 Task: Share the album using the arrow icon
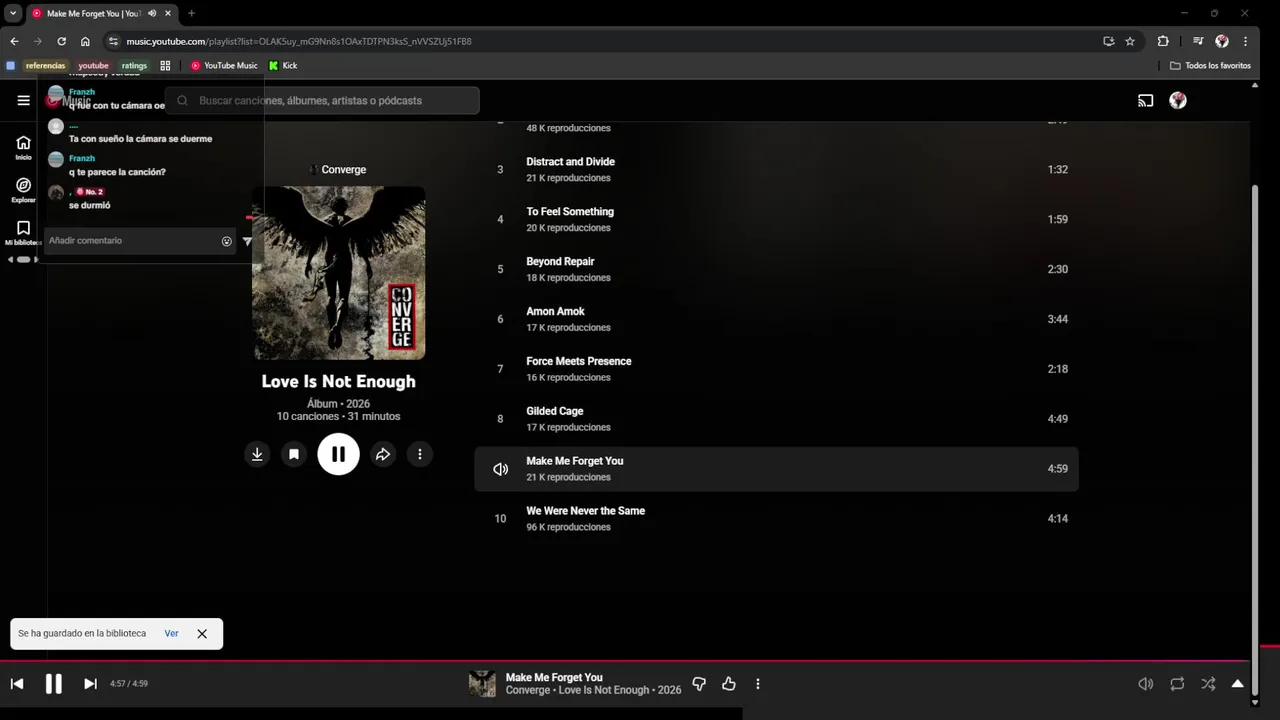[x=383, y=454]
